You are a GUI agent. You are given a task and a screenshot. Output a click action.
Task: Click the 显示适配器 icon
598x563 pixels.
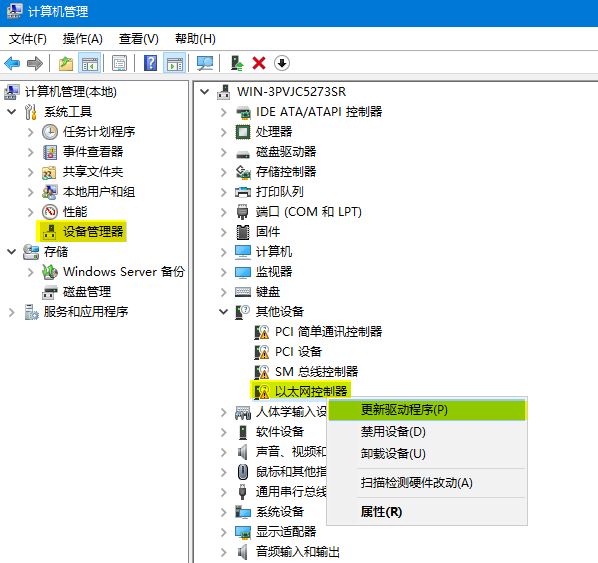243,532
